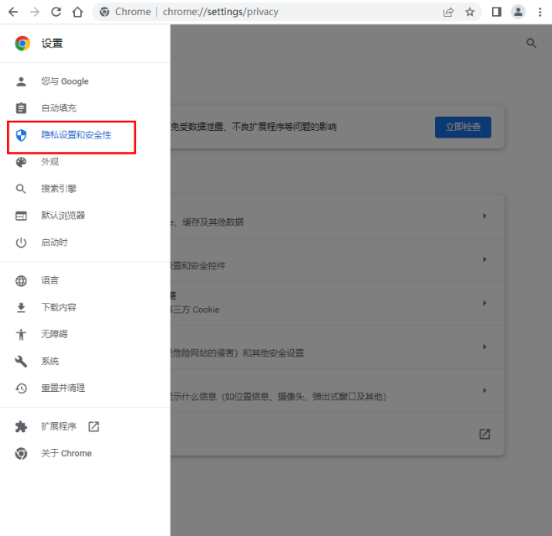The width and height of the screenshot is (552, 536).
Task: Expand the 缓存及其他数据 row arrow
Action: coord(484,216)
